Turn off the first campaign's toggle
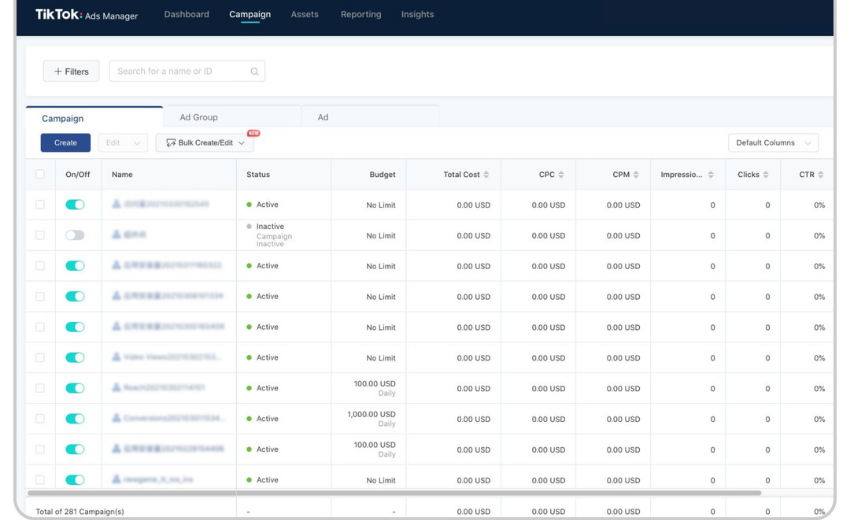850x520 pixels. pos(75,205)
